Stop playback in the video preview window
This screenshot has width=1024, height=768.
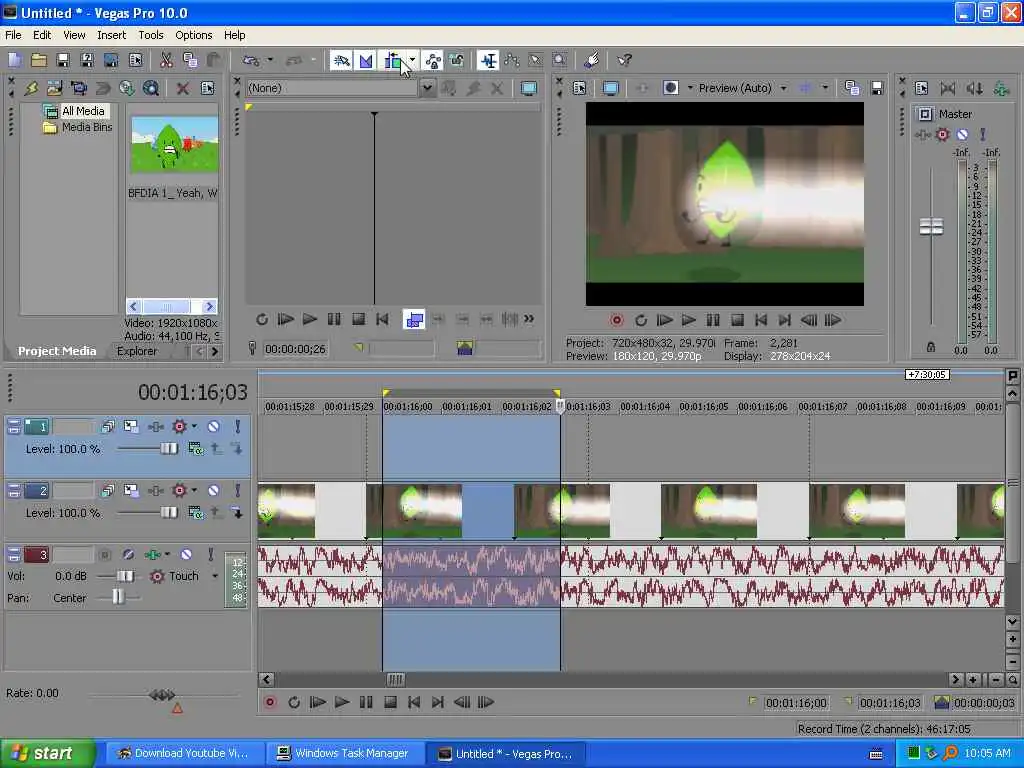click(737, 320)
